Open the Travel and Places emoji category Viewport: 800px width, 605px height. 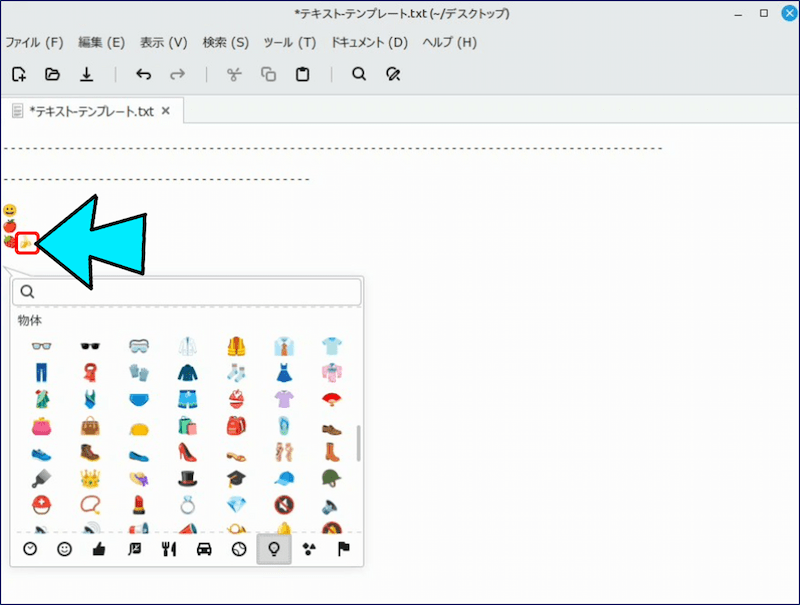point(204,549)
